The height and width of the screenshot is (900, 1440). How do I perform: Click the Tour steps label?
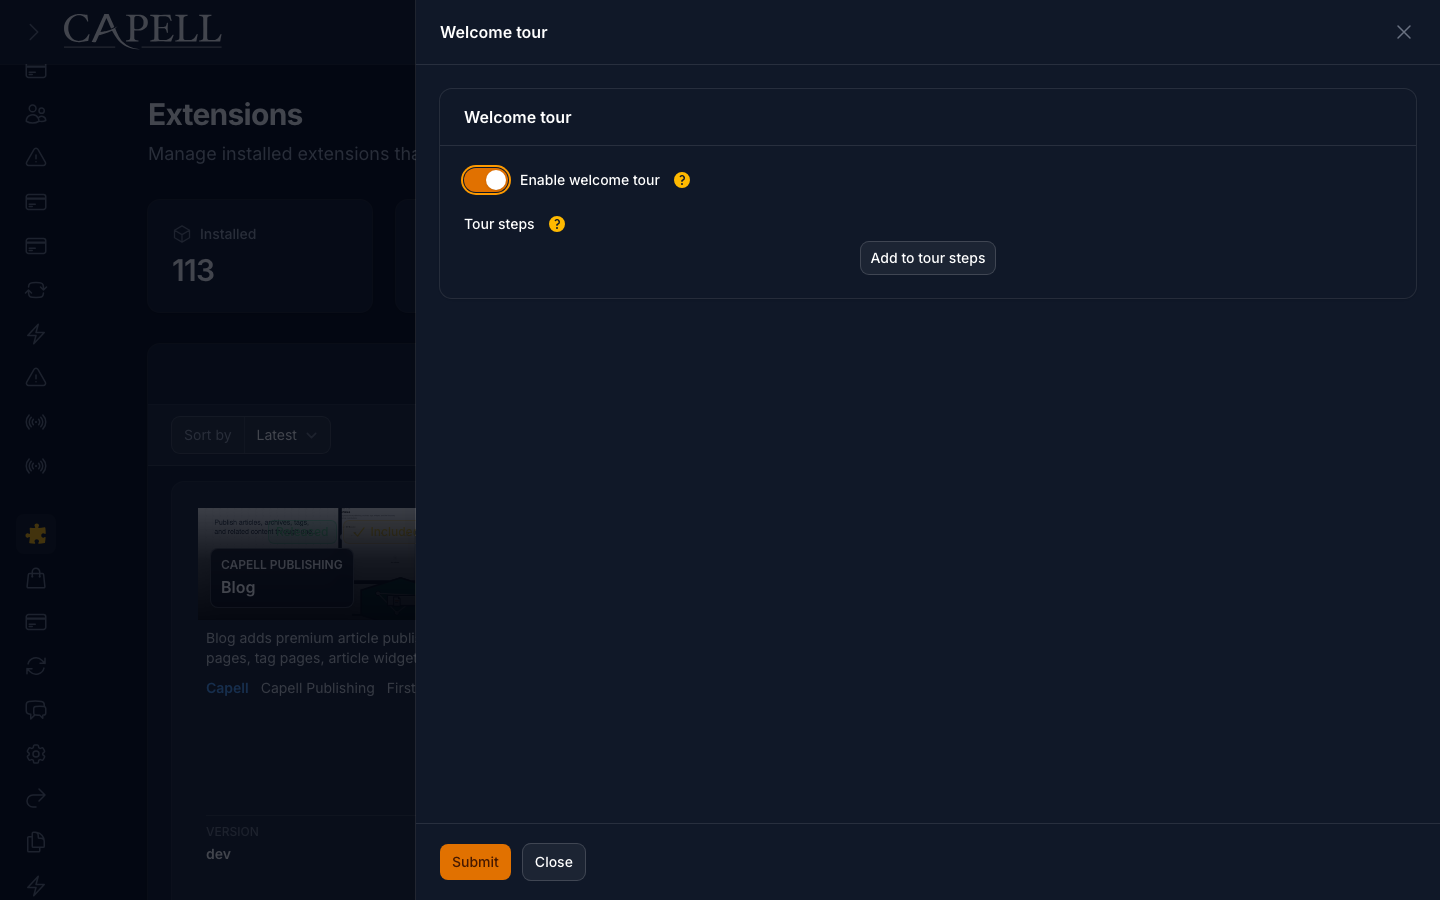pos(499,224)
